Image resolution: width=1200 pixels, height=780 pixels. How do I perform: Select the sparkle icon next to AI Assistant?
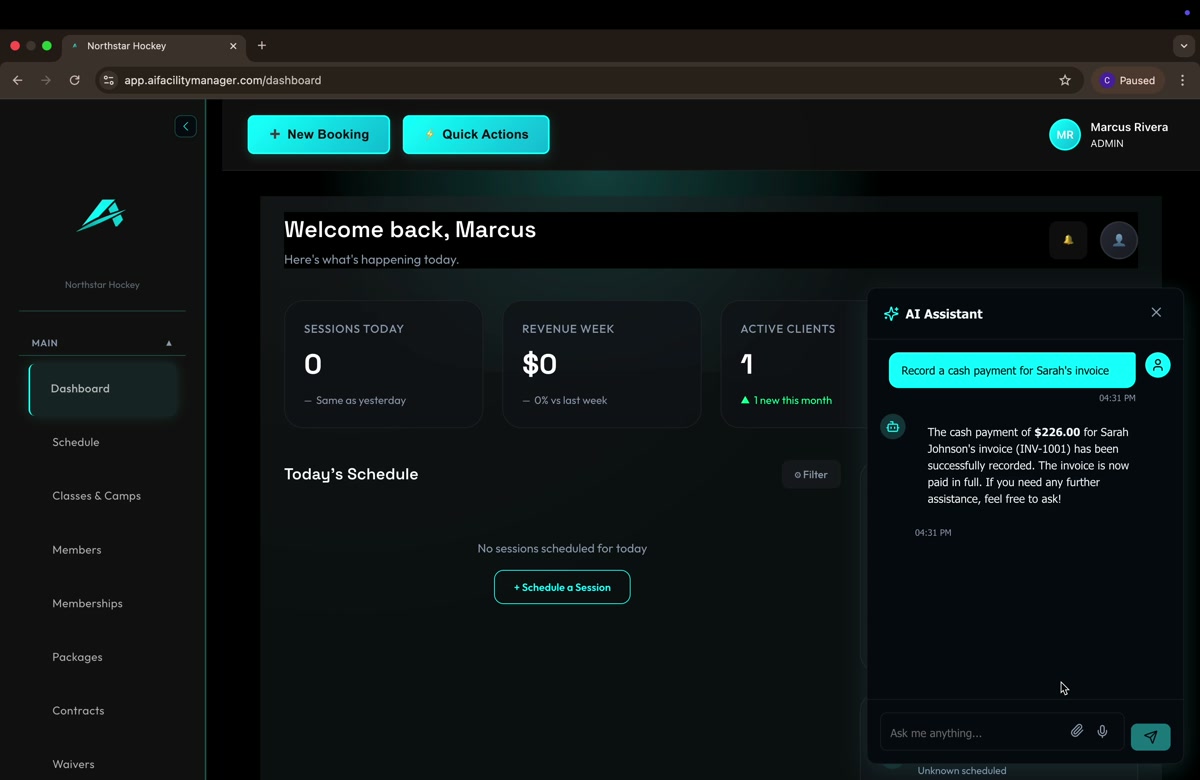889,313
